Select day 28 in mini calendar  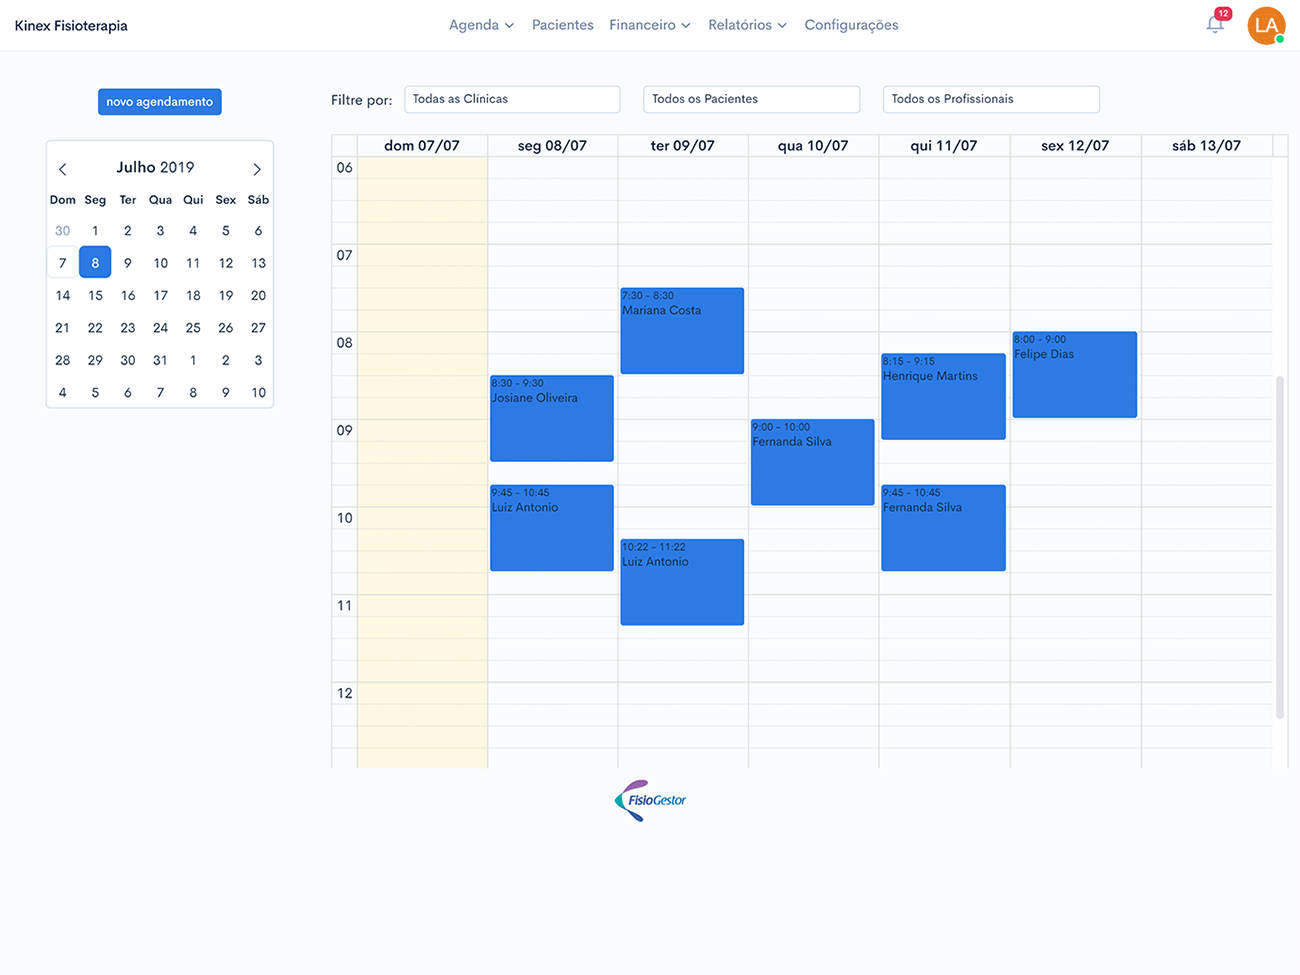point(62,360)
